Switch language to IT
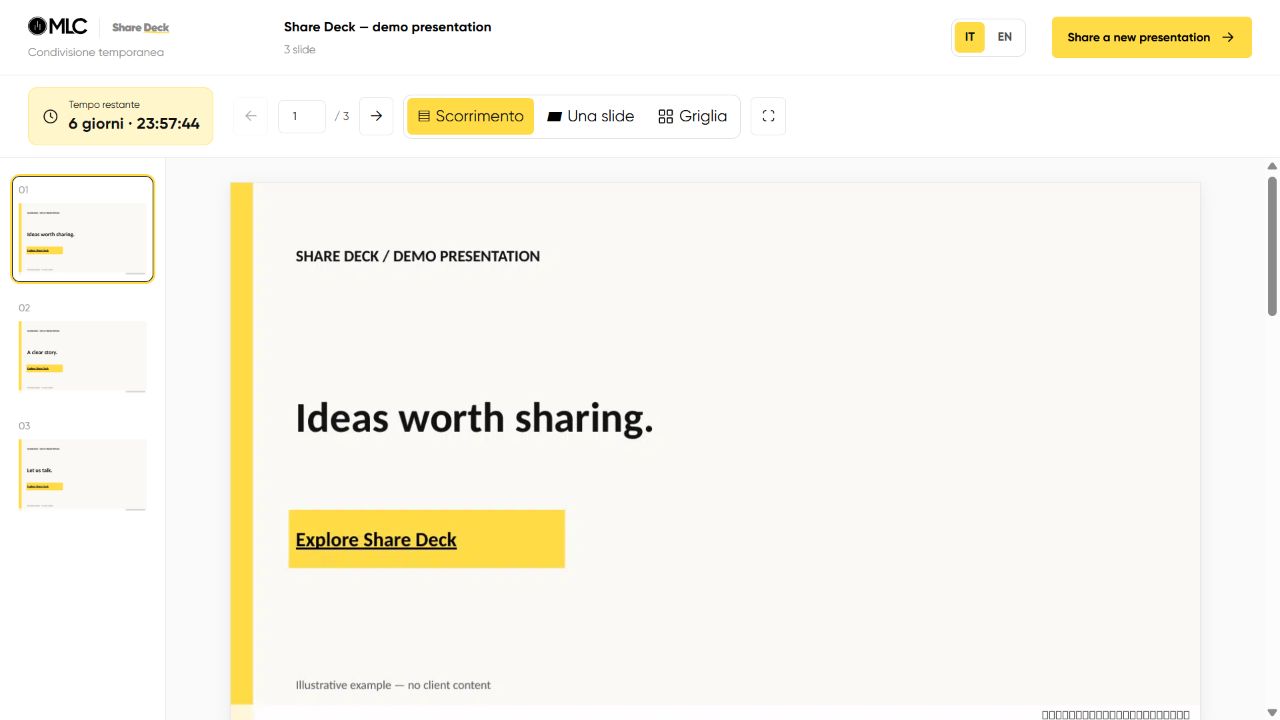This screenshot has width=1280, height=720. click(x=970, y=37)
